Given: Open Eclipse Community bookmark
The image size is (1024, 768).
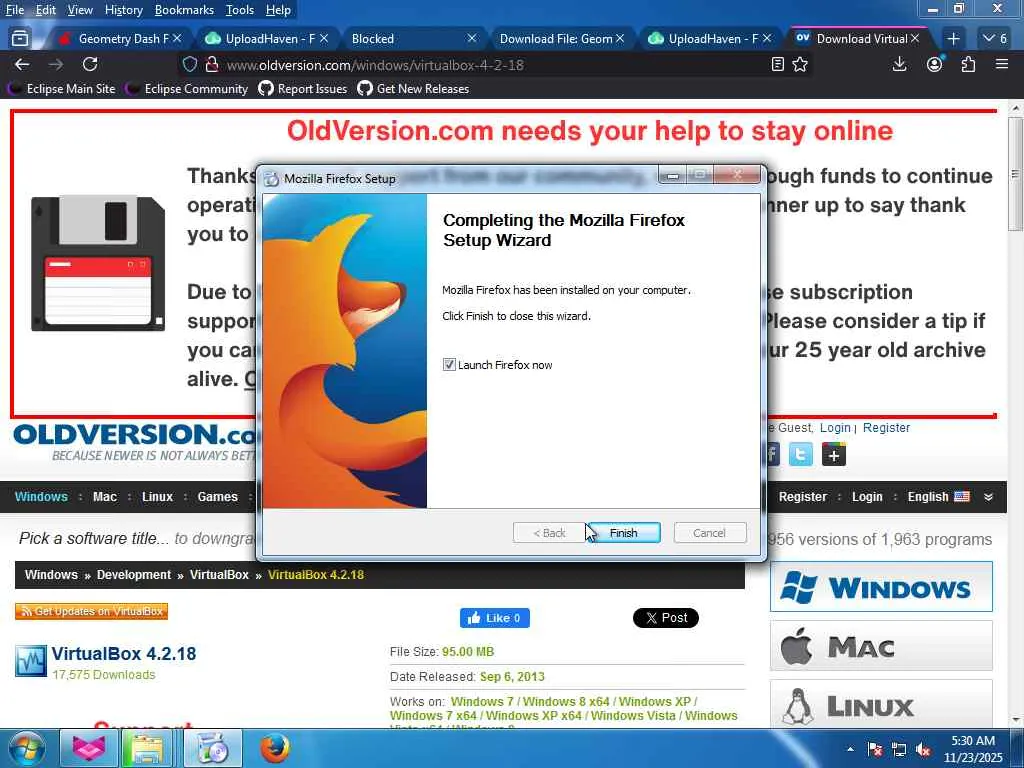Looking at the screenshot, I should [x=189, y=89].
